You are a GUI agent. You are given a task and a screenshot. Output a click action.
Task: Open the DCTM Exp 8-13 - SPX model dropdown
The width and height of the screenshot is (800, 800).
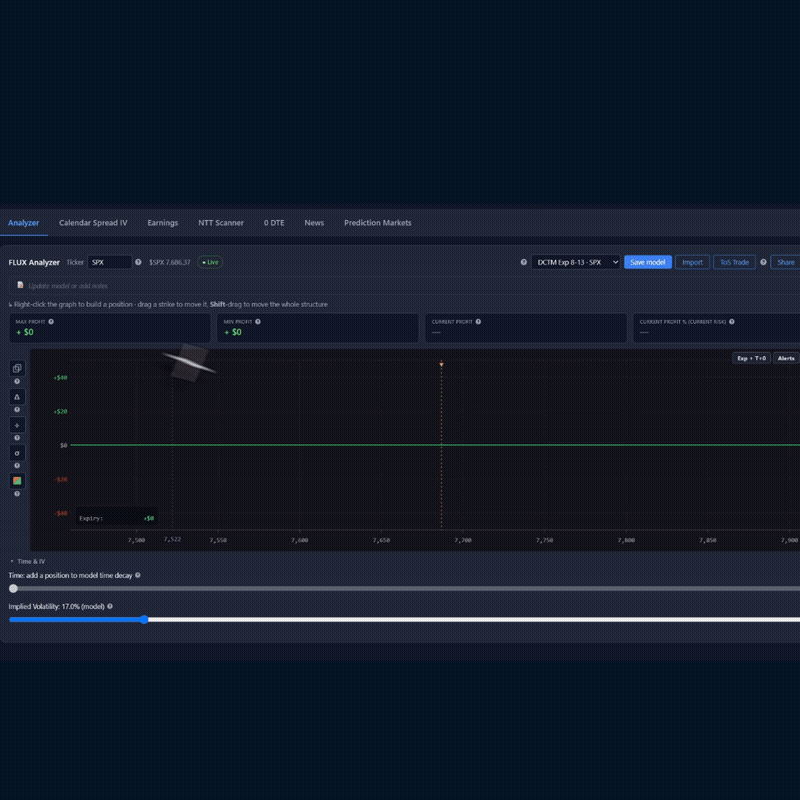pos(576,262)
